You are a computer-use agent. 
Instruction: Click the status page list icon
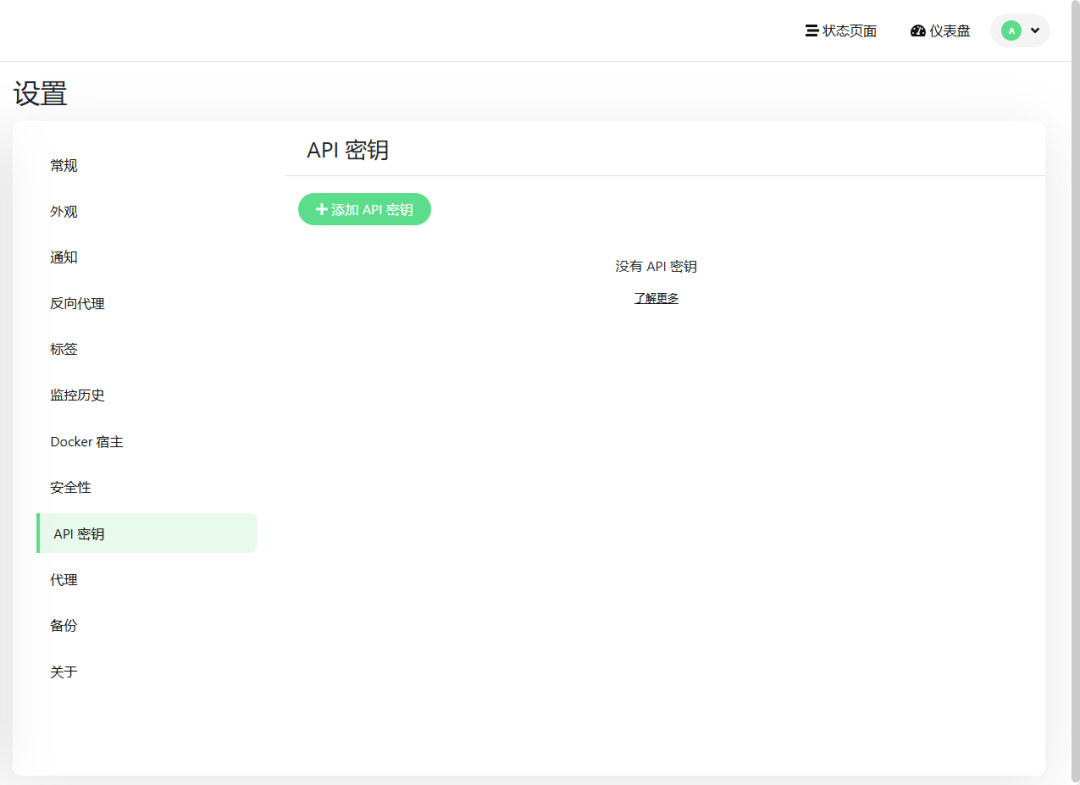coord(812,31)
